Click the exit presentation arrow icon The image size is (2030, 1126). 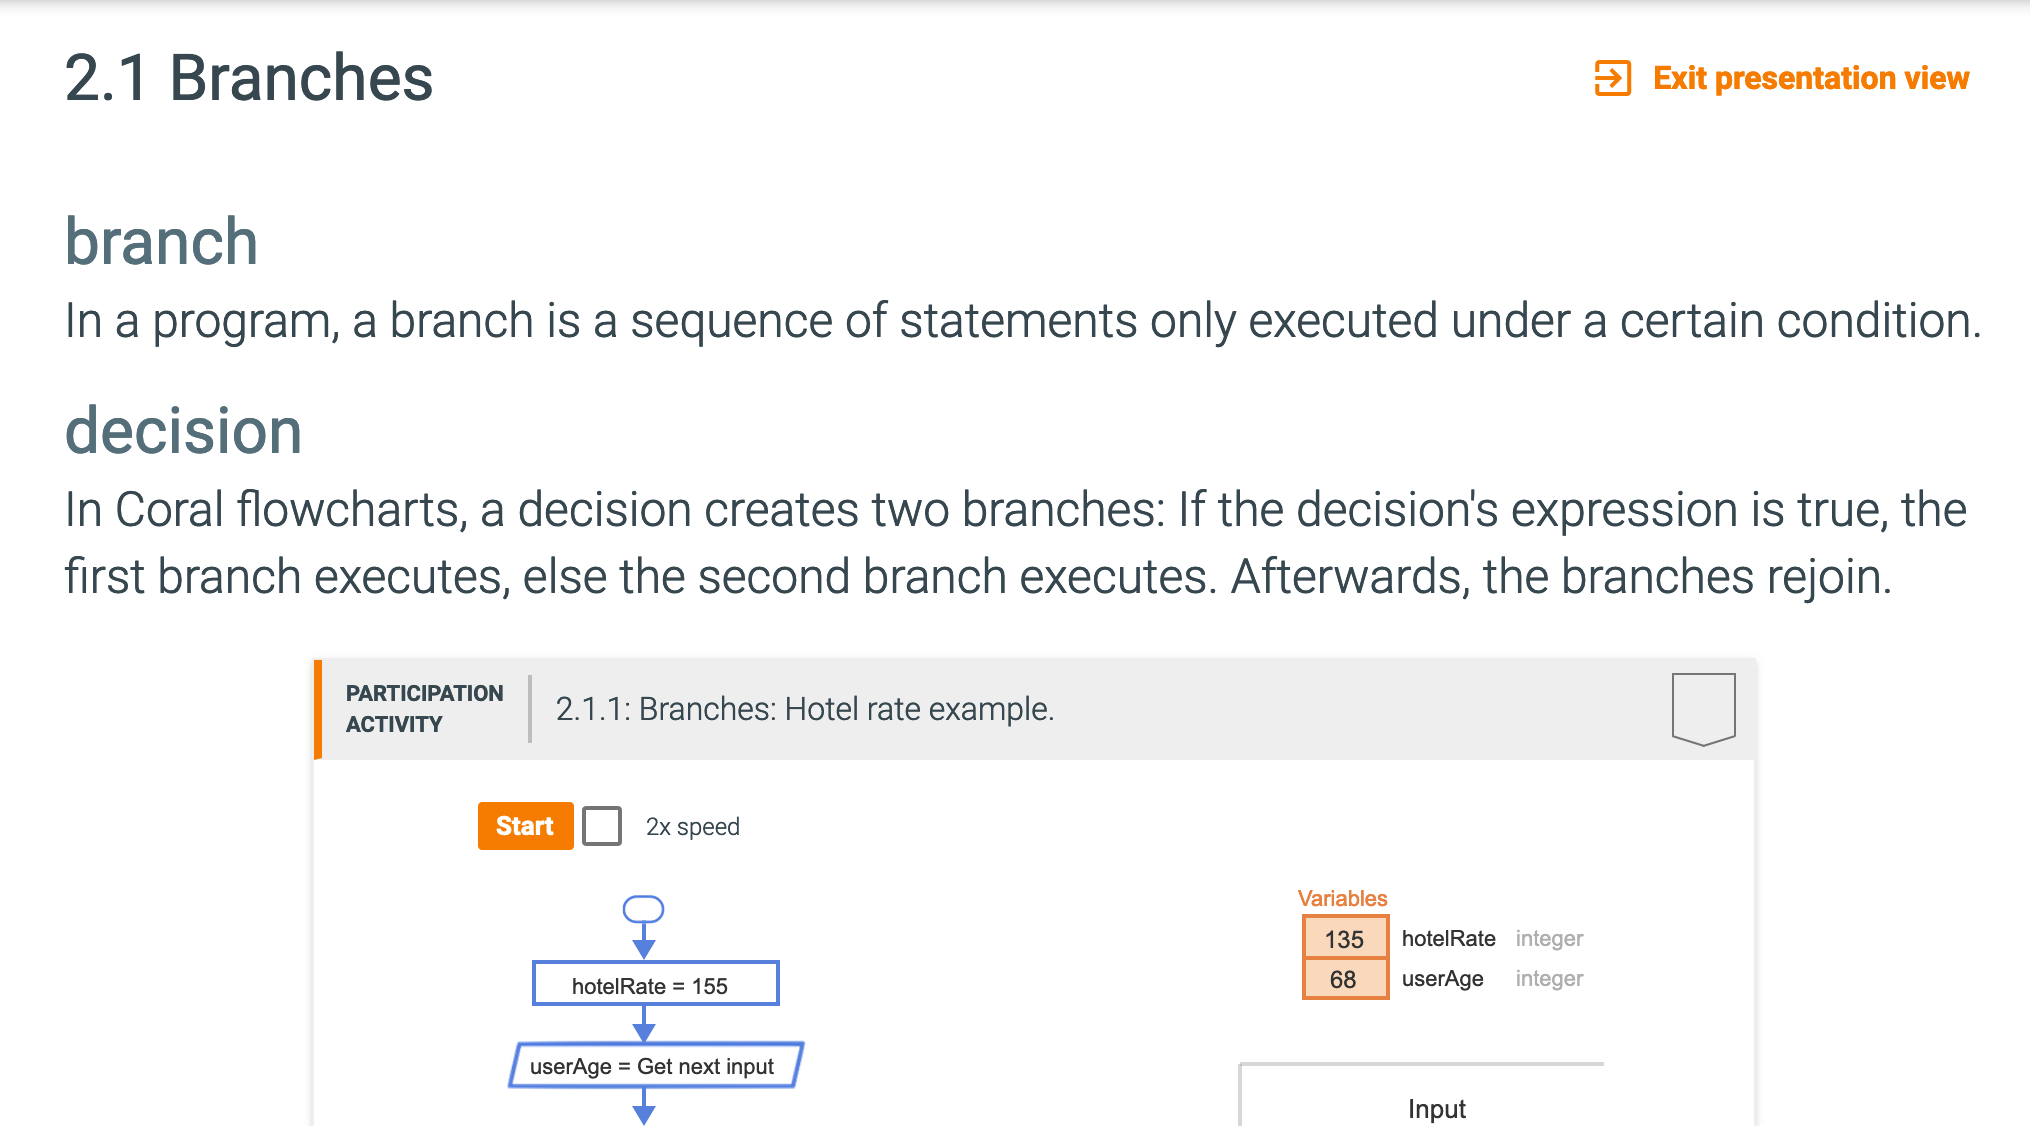(1612, 78)
